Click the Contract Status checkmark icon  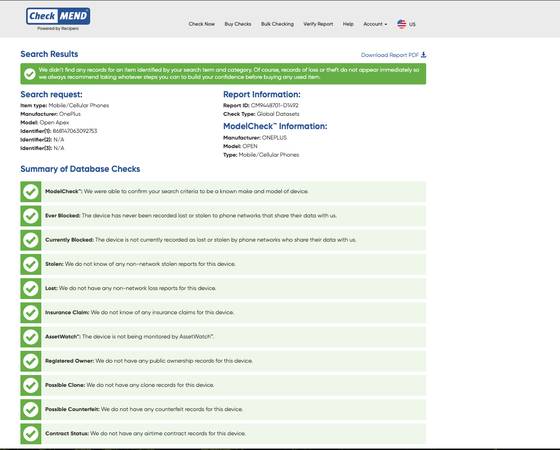click(x=31, y=434)
